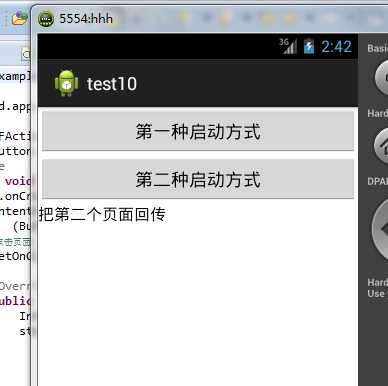Screen dimensions: 388x386
Task: Click the folder icon in Eclipse toolbar
Action: [x=20, y=18]
